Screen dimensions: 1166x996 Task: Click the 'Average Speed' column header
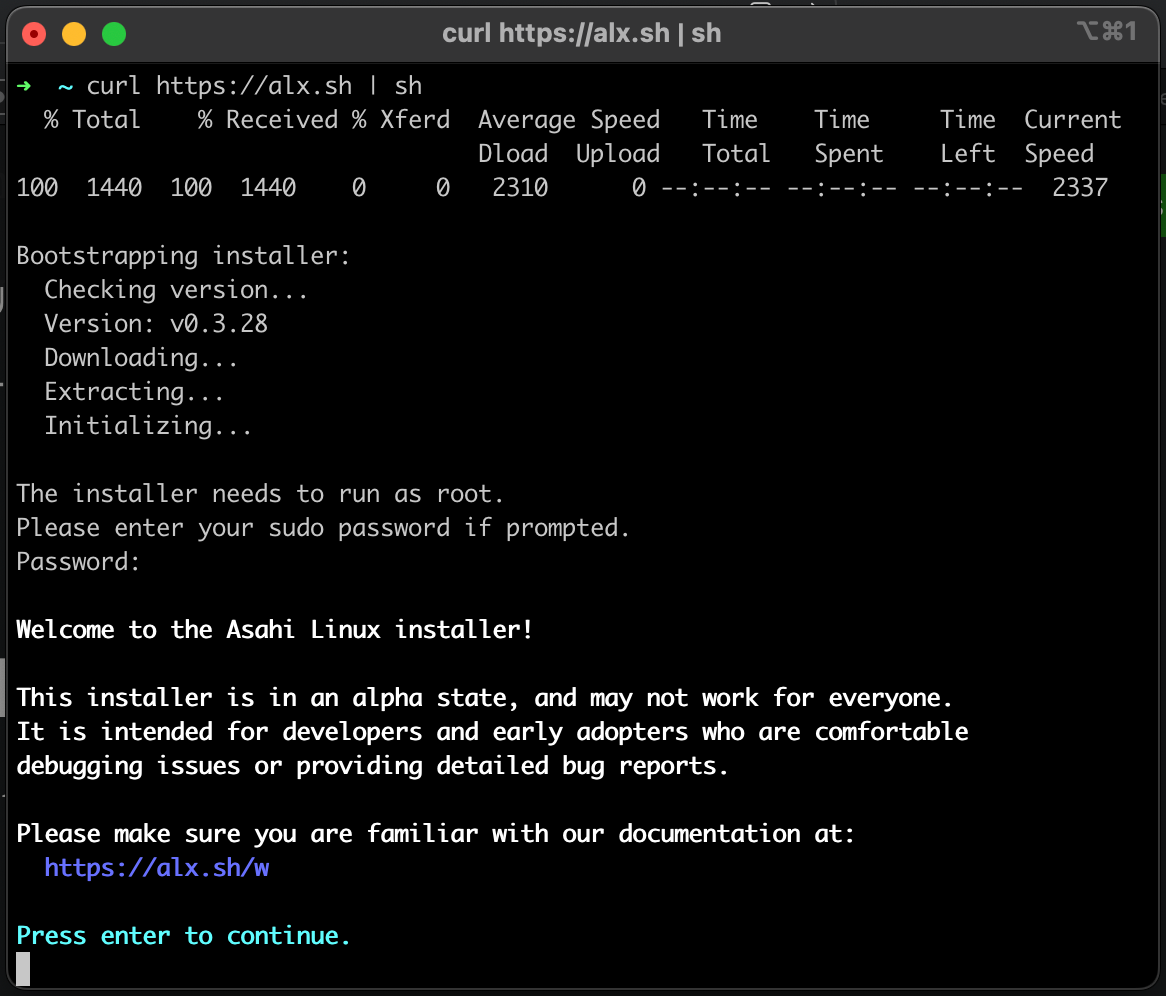569,120
